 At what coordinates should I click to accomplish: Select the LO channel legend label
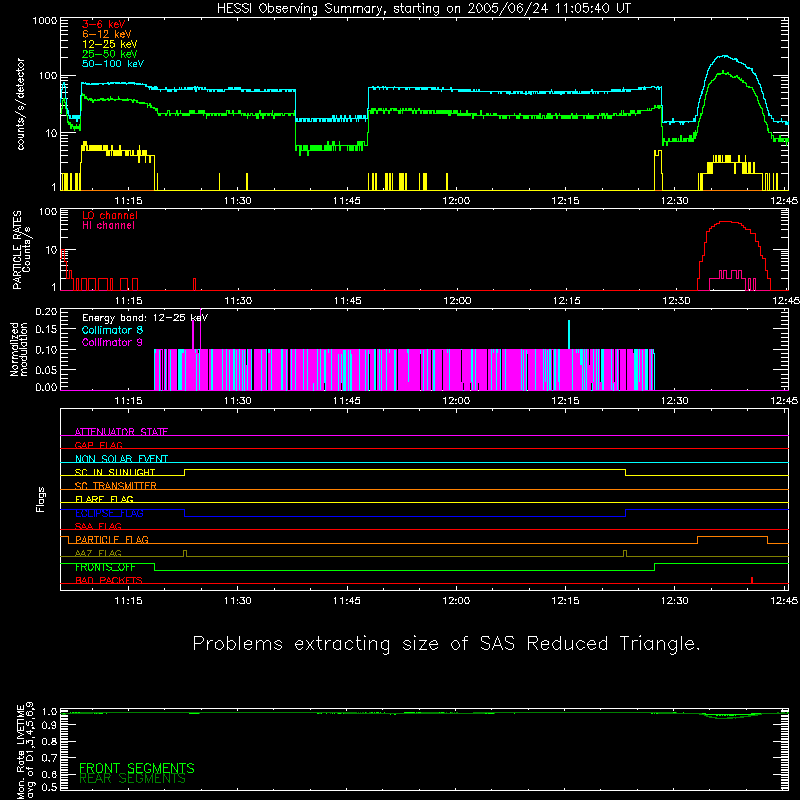pos(110,215)
